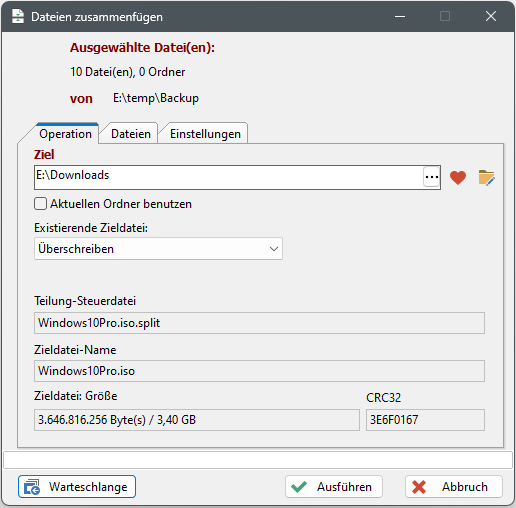
Task: Click the red X icon on Abbruch
Action: [x=419, y=487]
